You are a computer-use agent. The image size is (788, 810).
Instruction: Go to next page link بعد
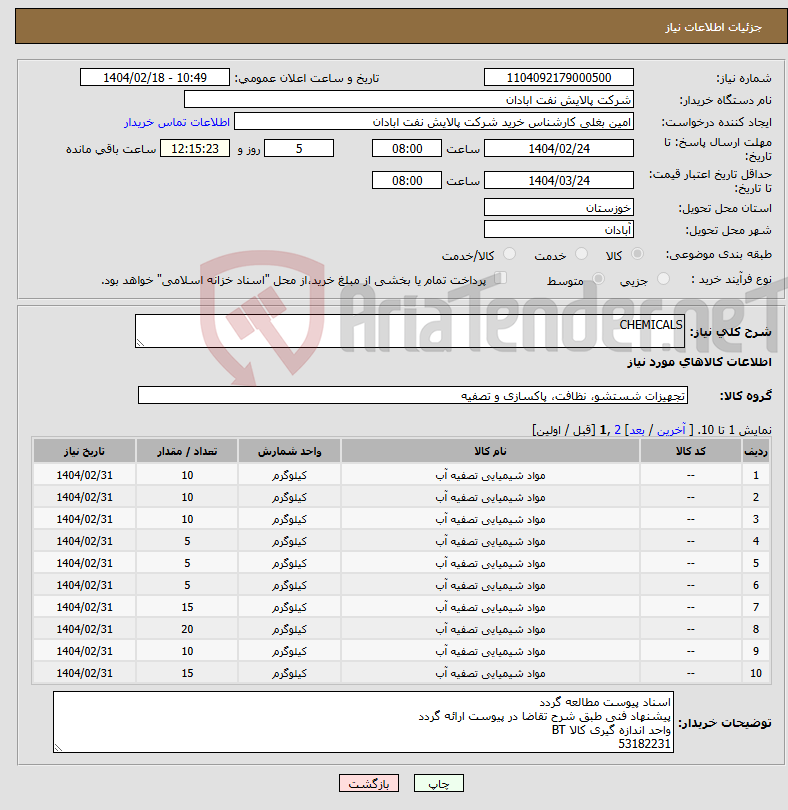pyautogui.click(x=637, y=430)
